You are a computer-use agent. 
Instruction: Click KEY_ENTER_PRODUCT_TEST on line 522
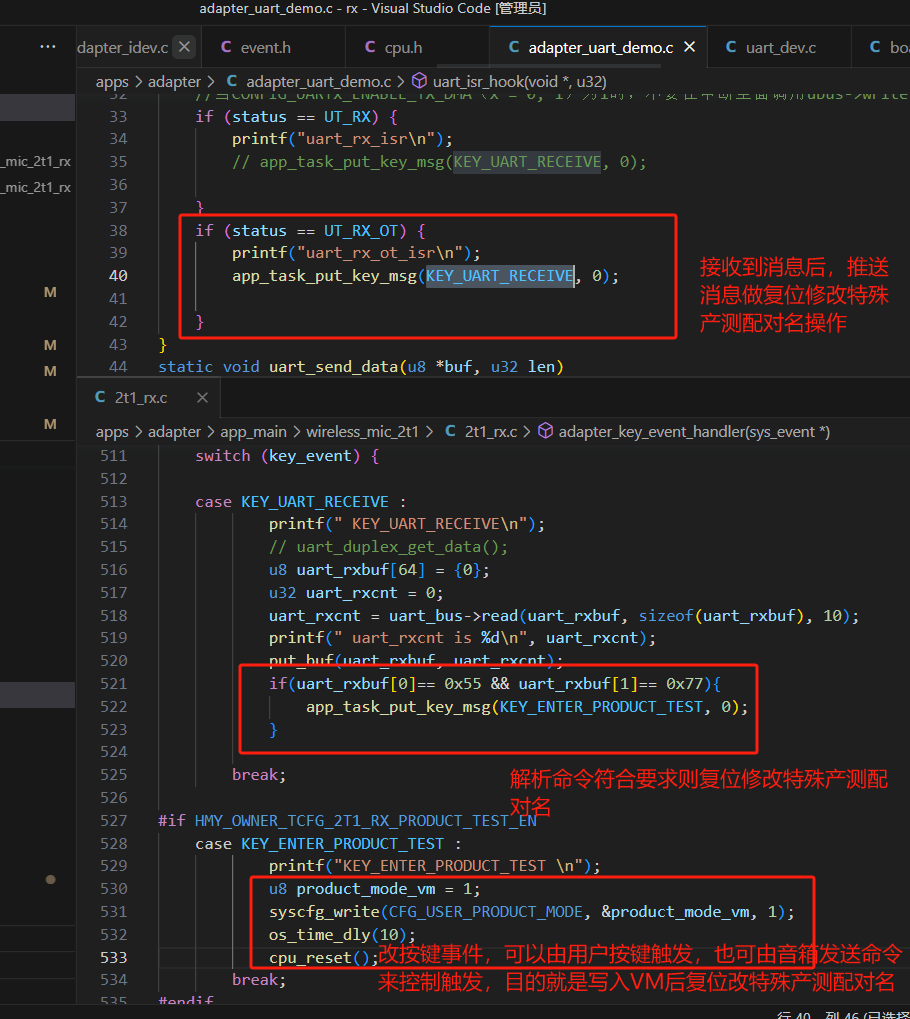(x=601, y=706)
